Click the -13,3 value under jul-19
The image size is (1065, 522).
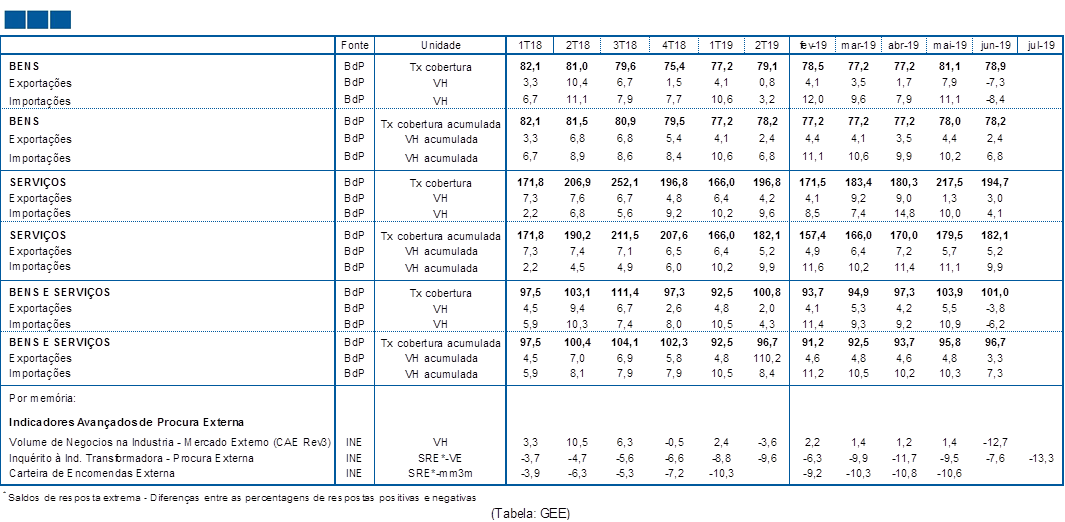tap(1042, 458)
